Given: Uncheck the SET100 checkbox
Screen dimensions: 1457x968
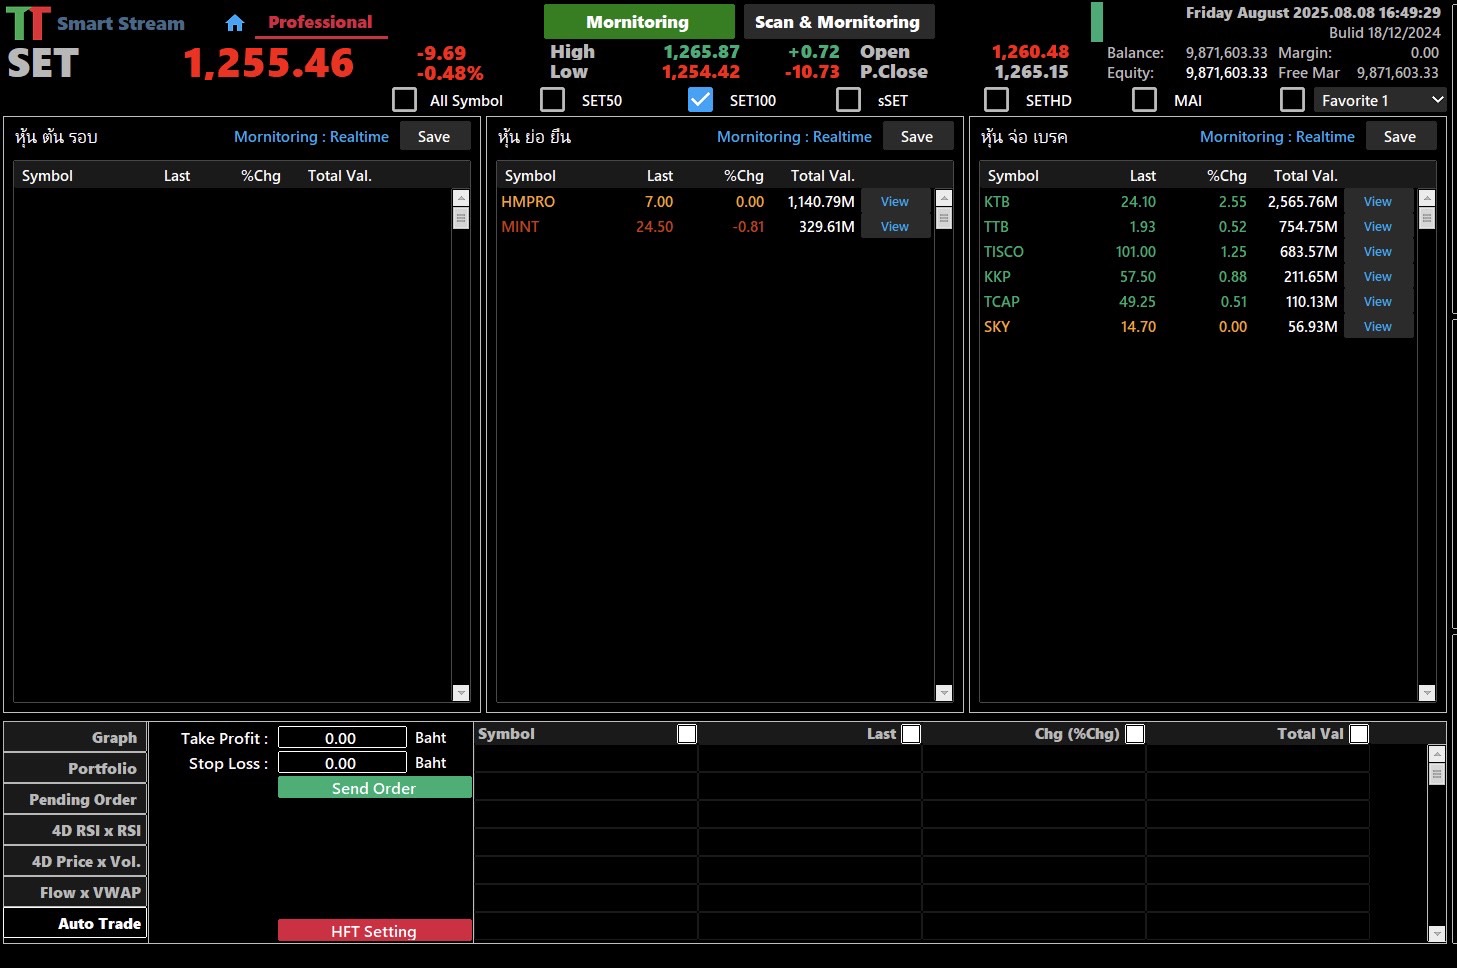Looking at the screenshot, I should (x=700, y=100).
